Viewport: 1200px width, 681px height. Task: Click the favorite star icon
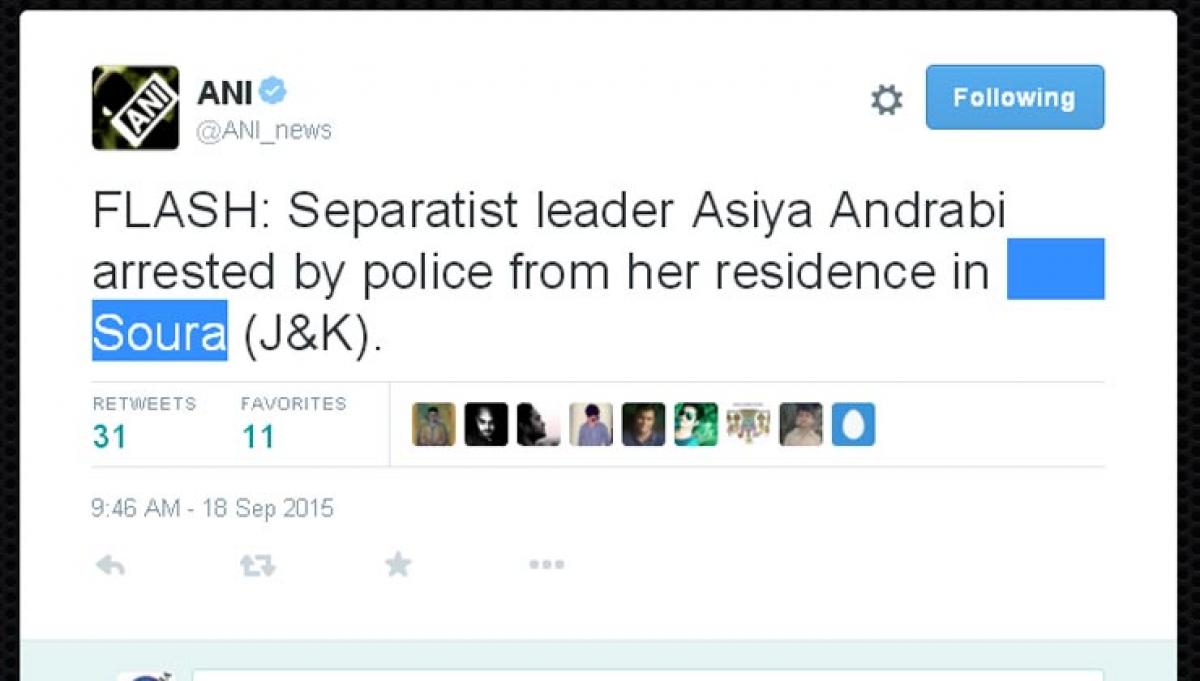tap(398, 565)
